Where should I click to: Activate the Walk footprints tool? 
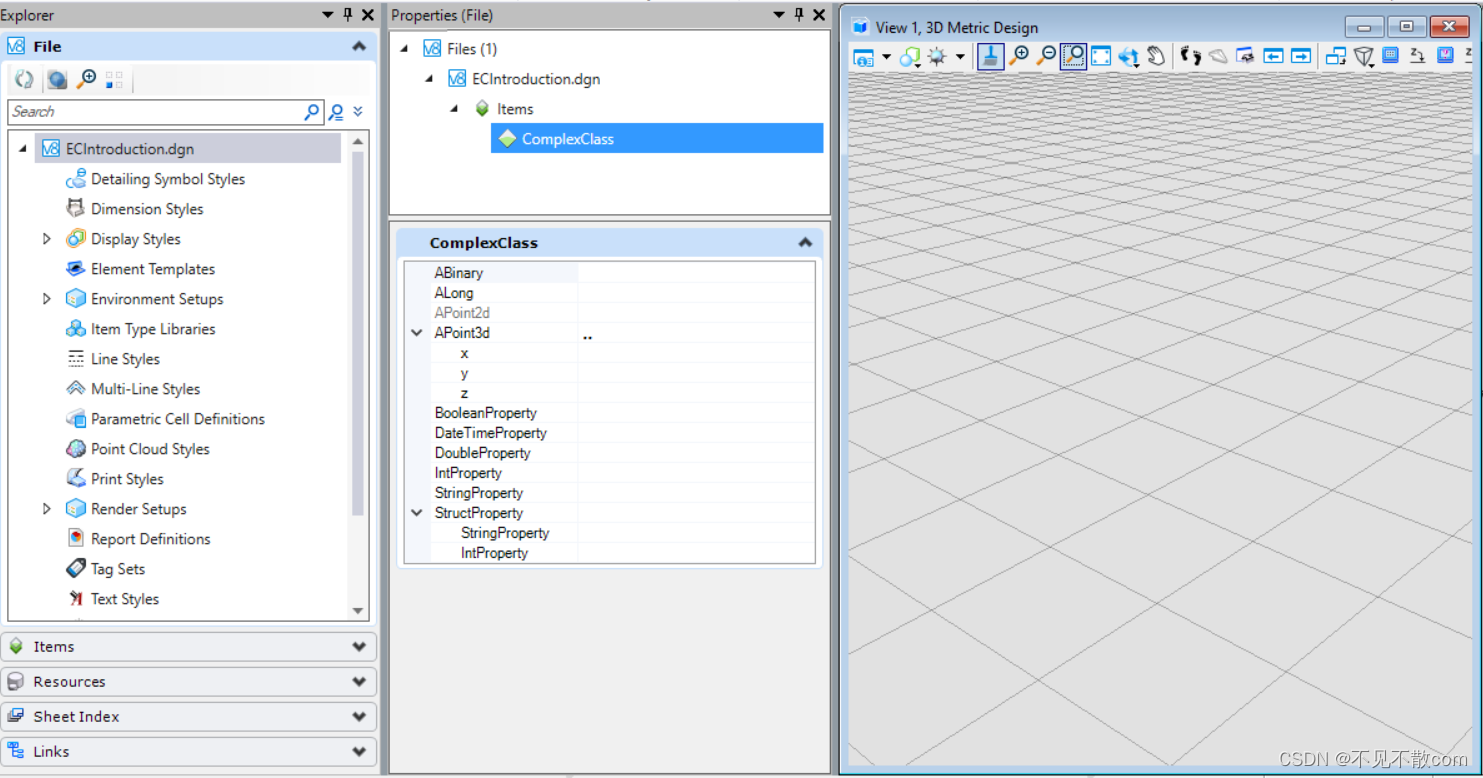(1190, 57)
